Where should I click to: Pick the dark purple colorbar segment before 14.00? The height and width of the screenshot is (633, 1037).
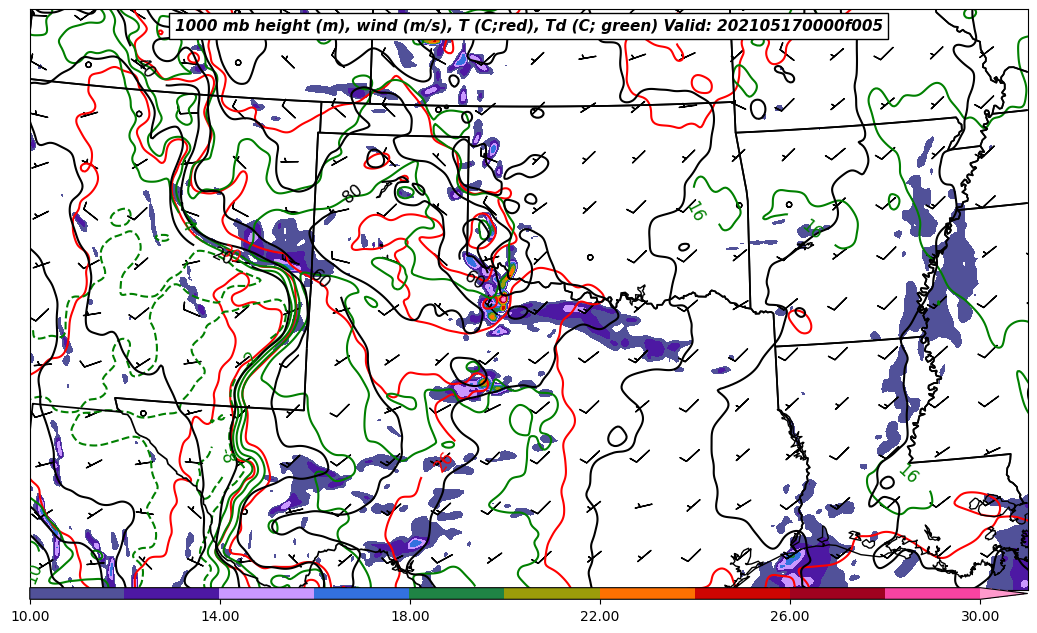(x=172, y=593)
